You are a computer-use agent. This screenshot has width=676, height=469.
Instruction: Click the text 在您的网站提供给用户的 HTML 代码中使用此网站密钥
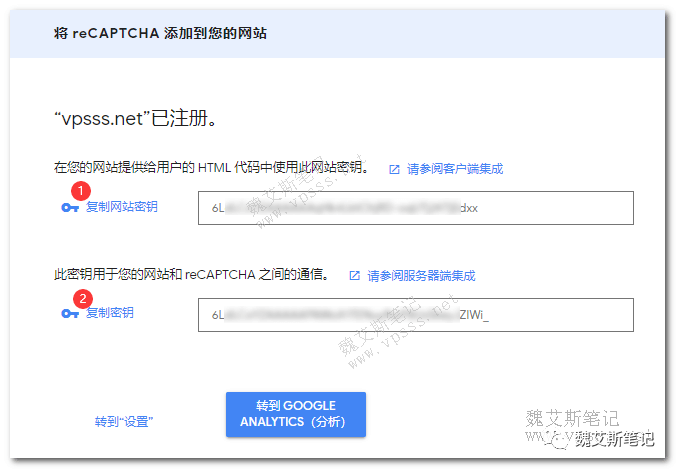click(x=211, y=167)
